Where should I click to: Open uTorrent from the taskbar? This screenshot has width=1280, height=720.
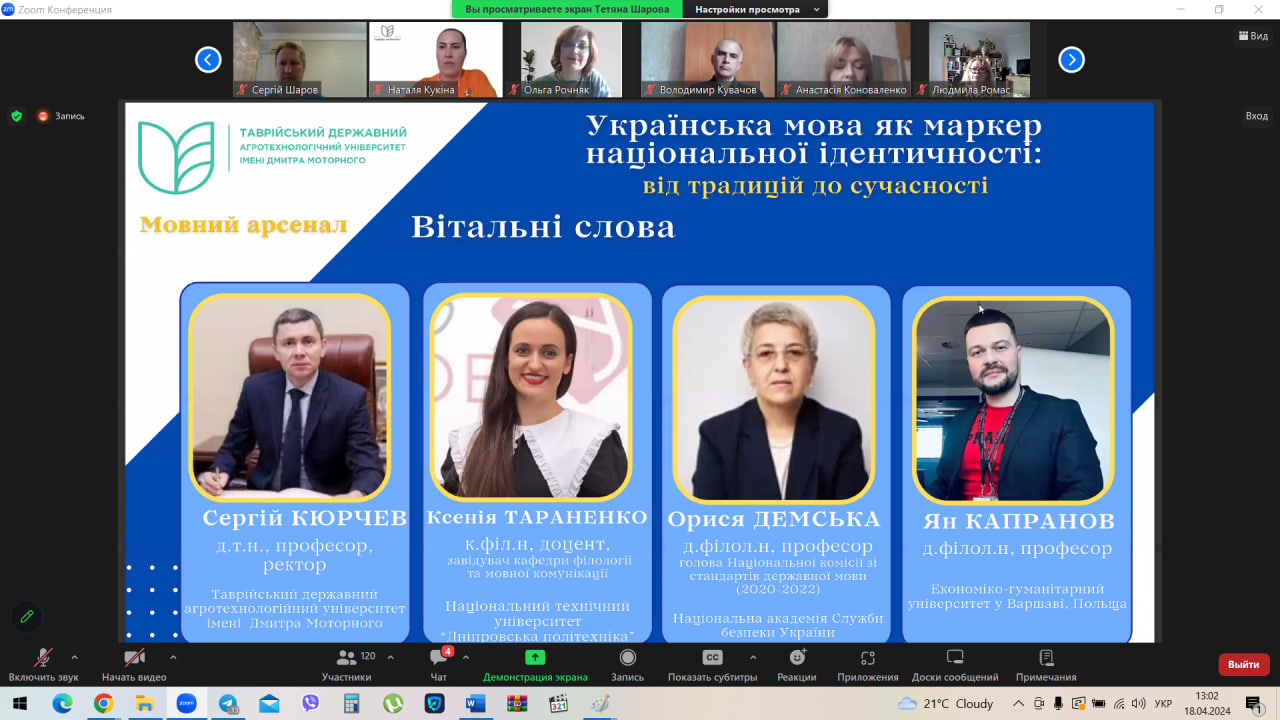tap(393, 704)
